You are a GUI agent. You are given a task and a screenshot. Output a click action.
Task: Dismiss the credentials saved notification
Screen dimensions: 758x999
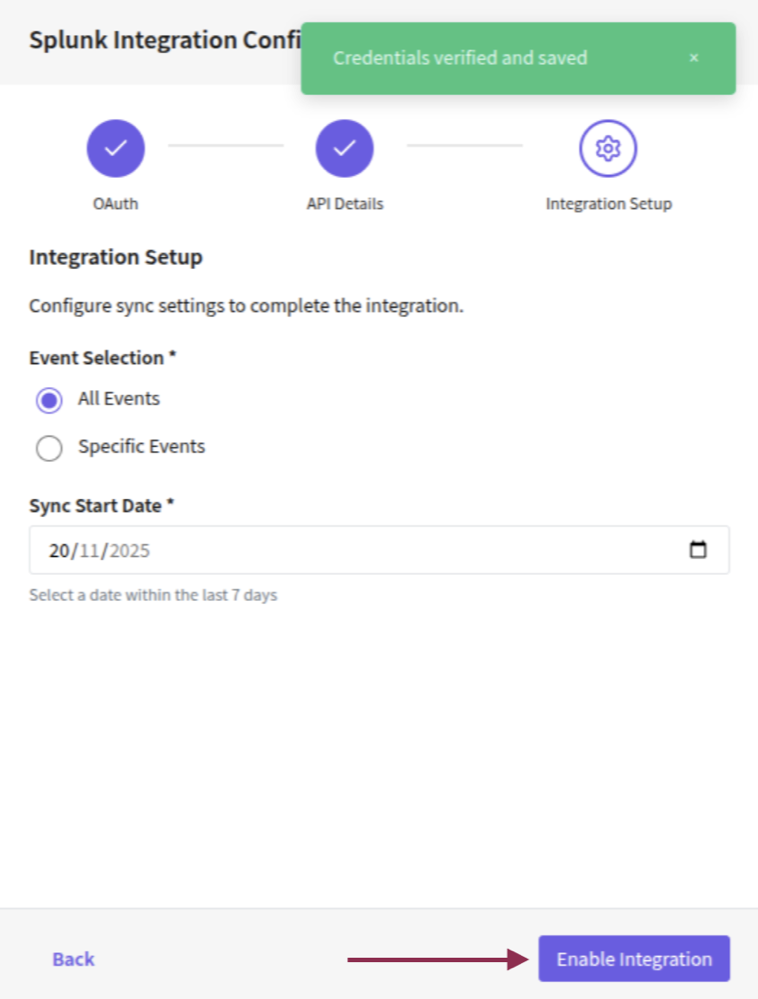click(694, 58)
